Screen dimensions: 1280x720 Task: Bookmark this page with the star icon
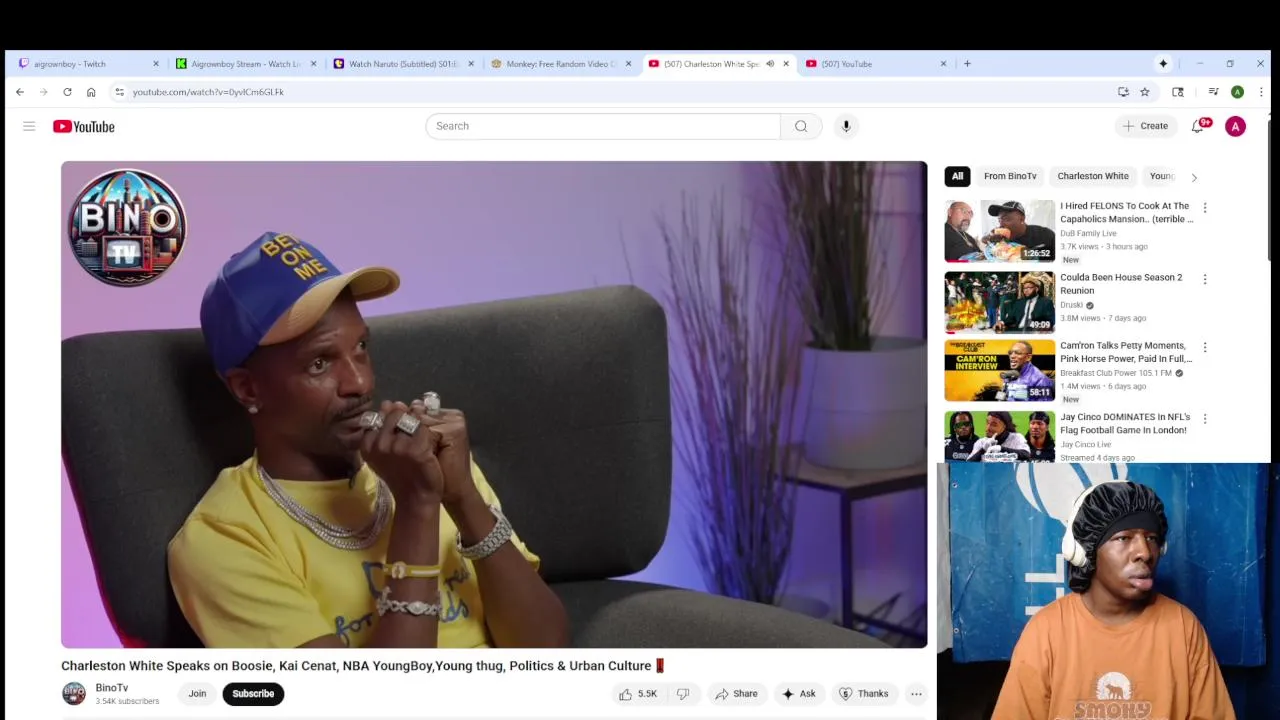(1145, 92)
